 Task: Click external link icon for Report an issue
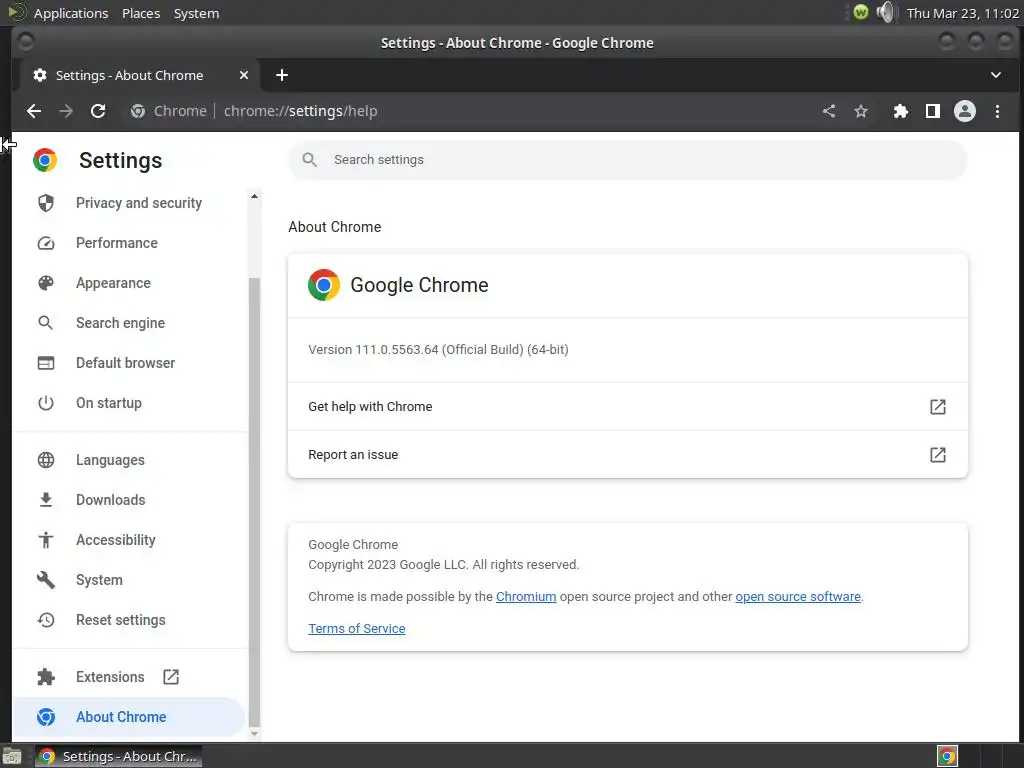click(x=938, y=455)
